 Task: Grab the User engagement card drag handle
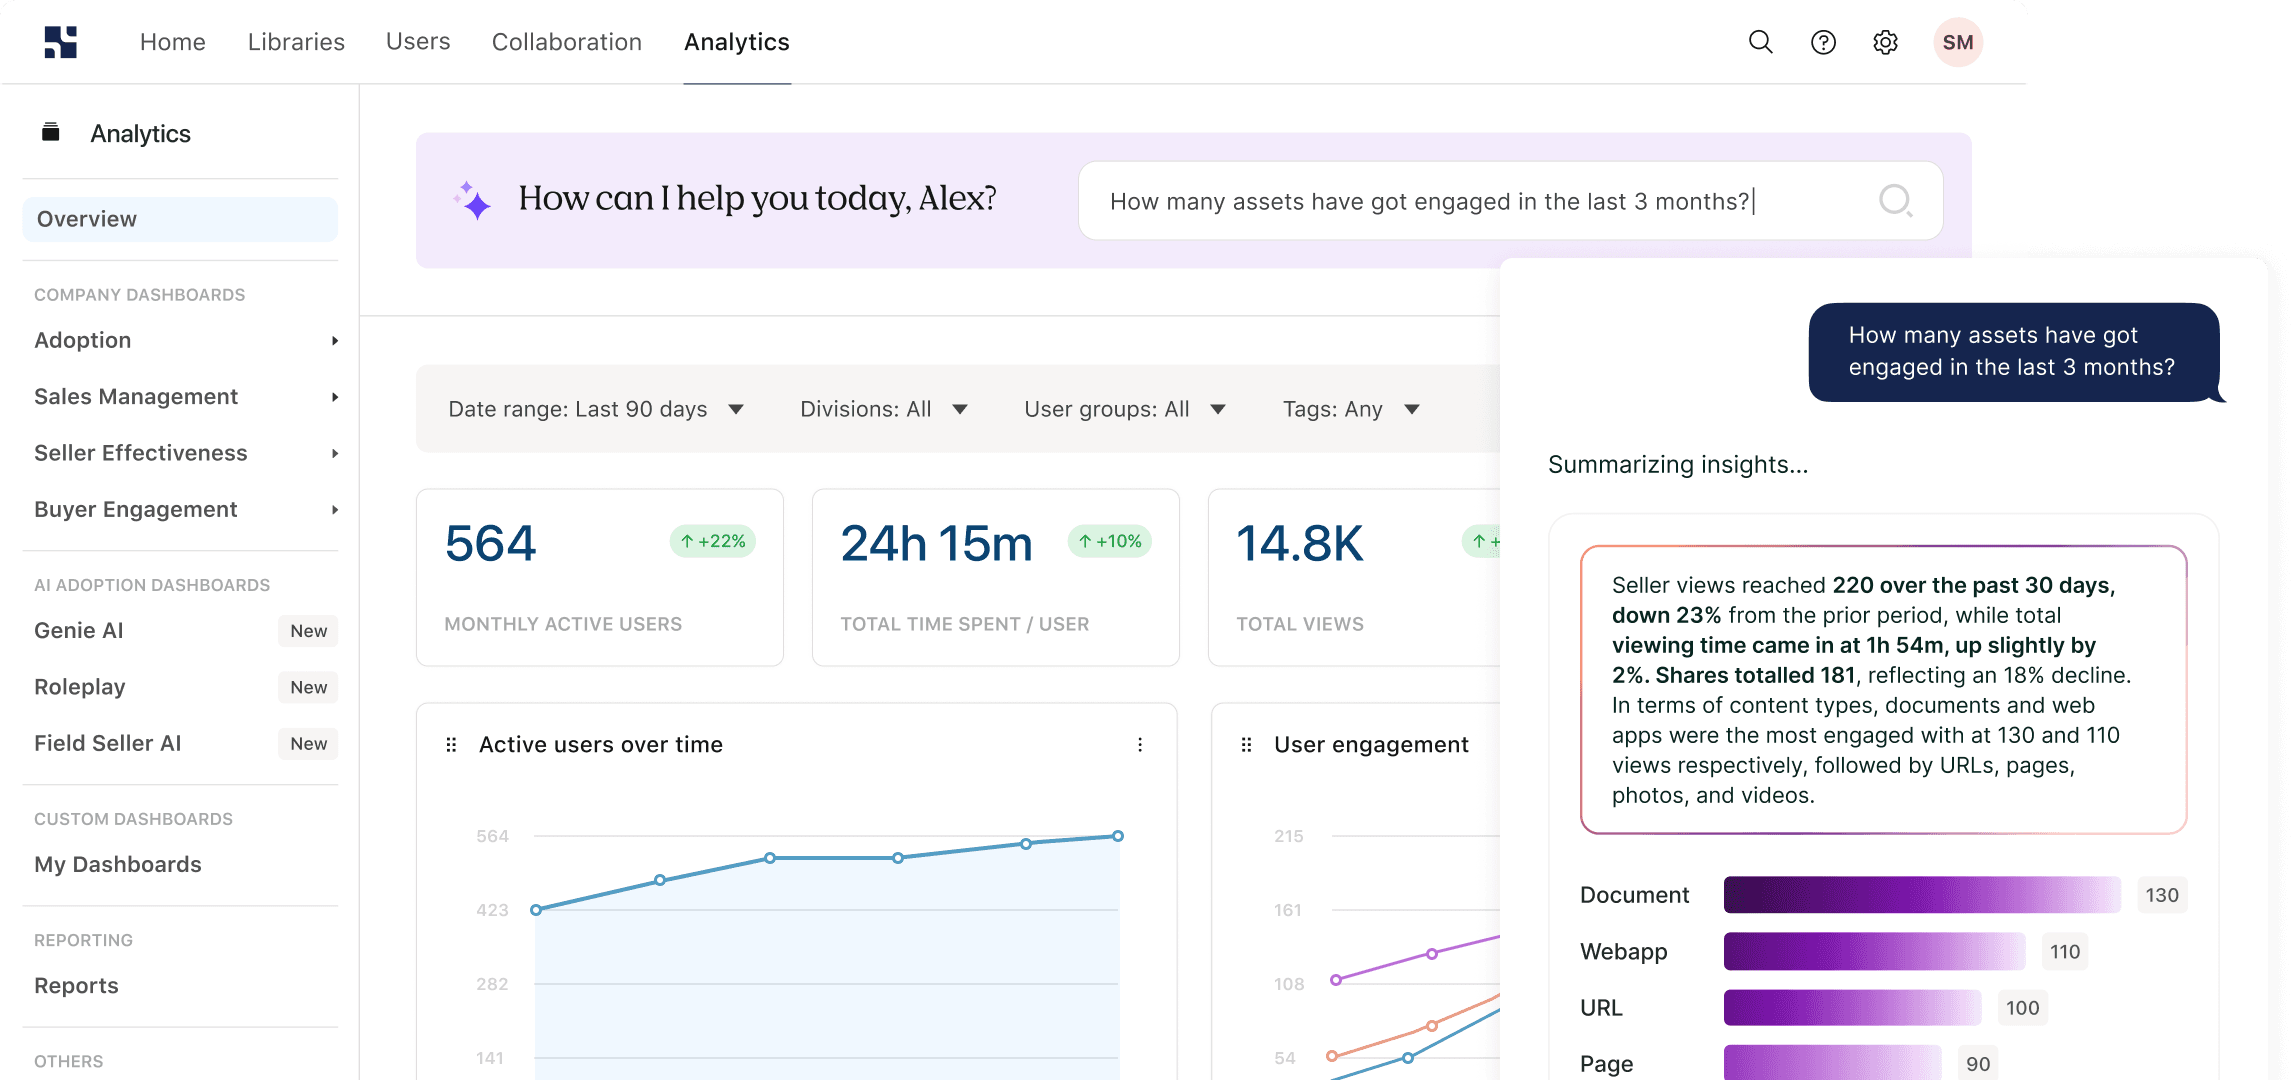click(x=1246, y=745)
